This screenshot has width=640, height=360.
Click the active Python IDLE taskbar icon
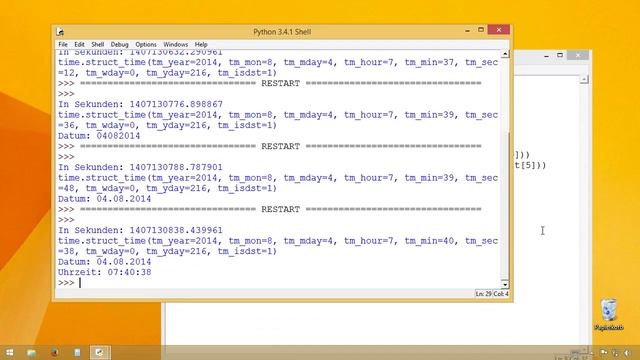(100, 352)
